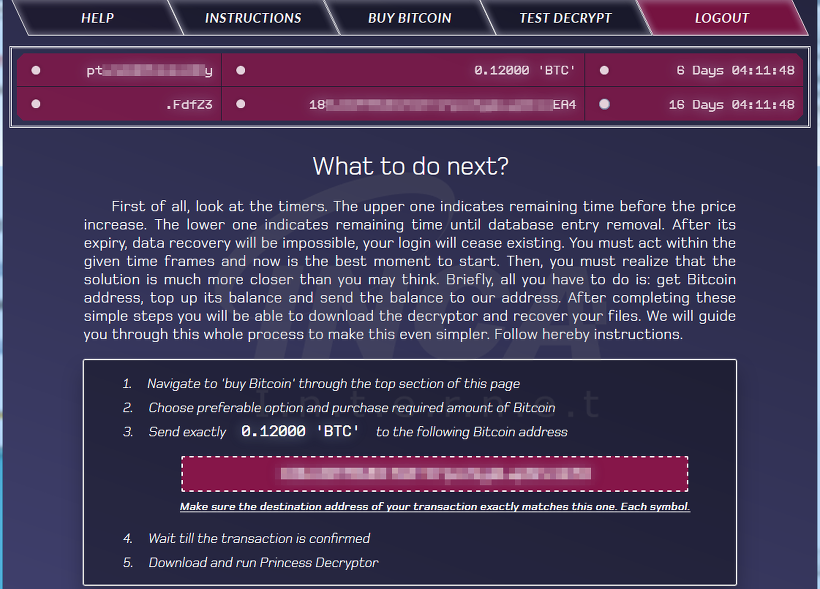Open the BUY BITCOIN tab
This screenshot has height=589, width=820.
point(409,18)
